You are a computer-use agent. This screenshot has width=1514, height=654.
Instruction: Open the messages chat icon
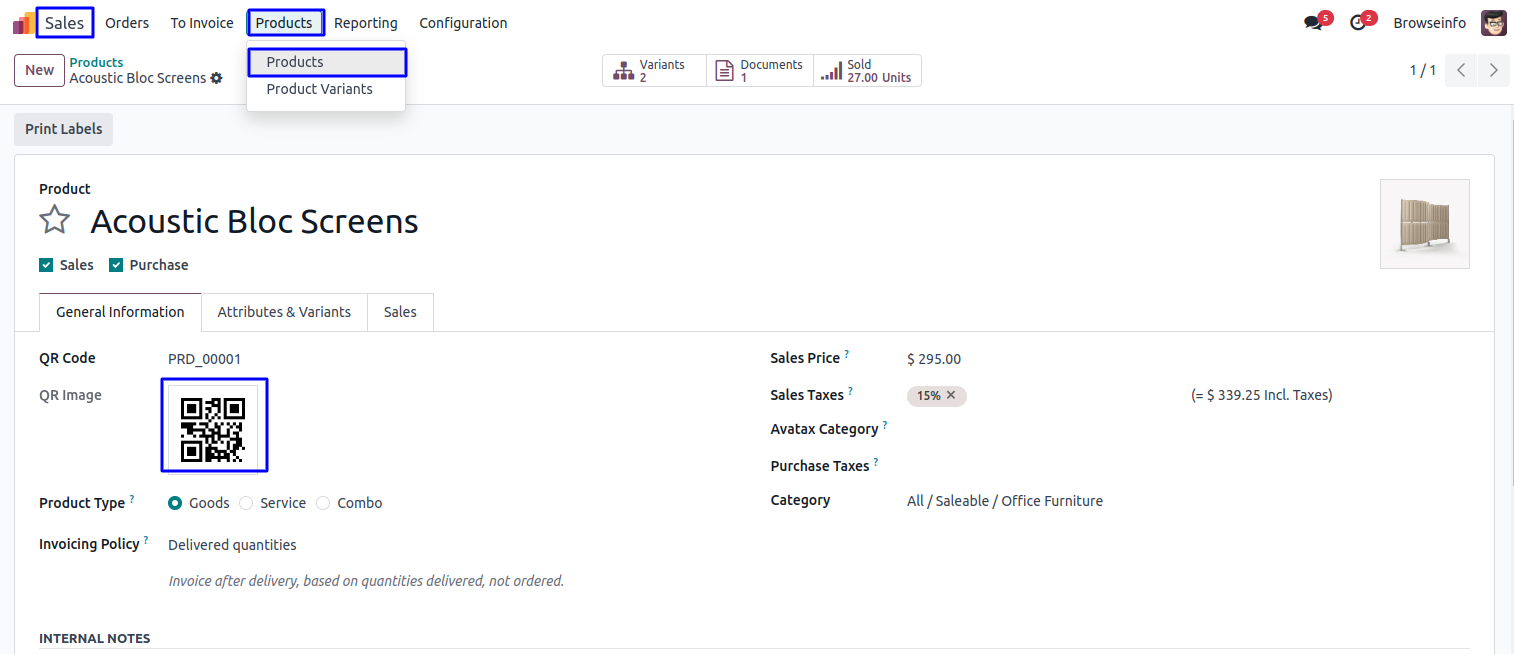[x=1313, y=23]
